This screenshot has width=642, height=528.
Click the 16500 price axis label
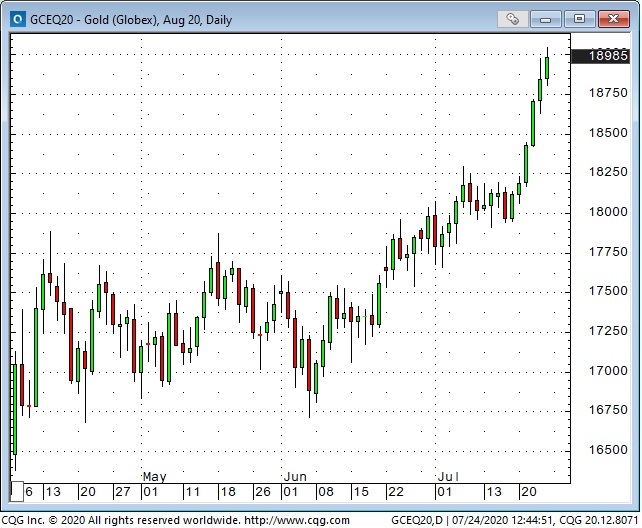(608, 450)
